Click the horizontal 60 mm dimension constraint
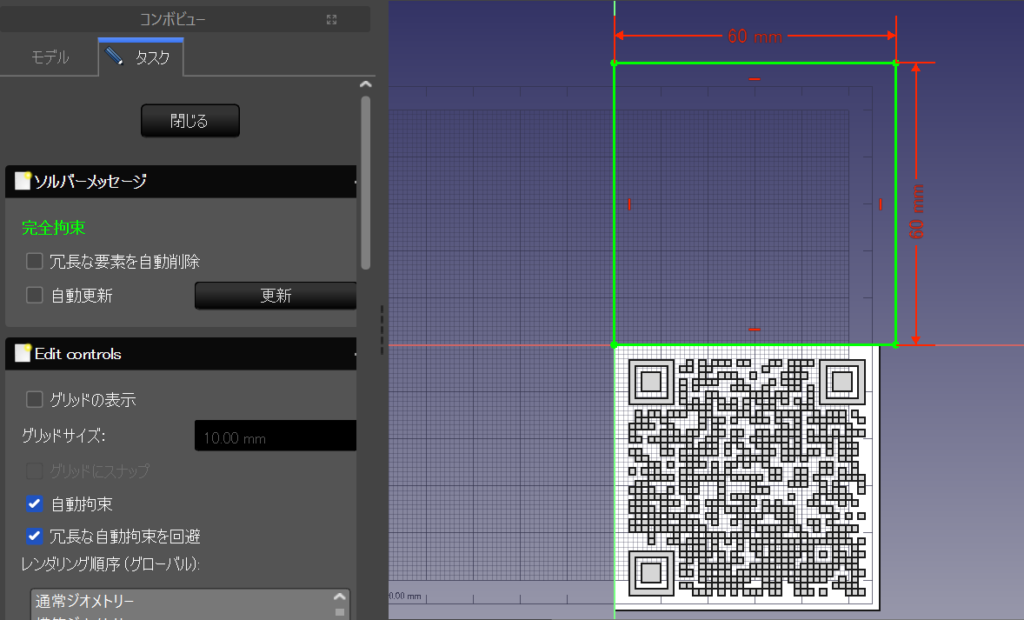Screen dimensions: 1024x620 pos(754,37)
